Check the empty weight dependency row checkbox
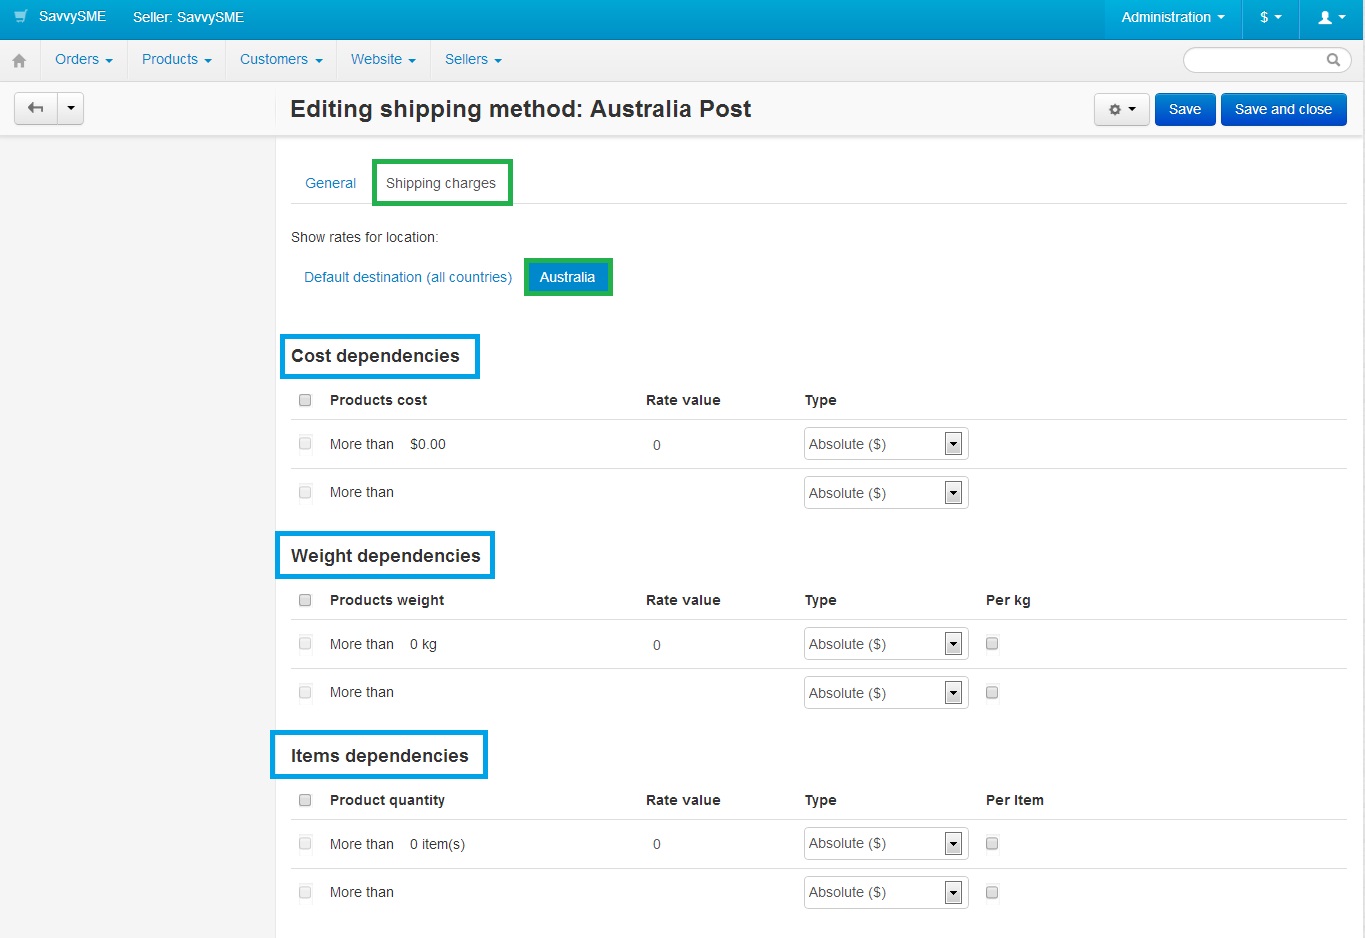 coord(305,692)
